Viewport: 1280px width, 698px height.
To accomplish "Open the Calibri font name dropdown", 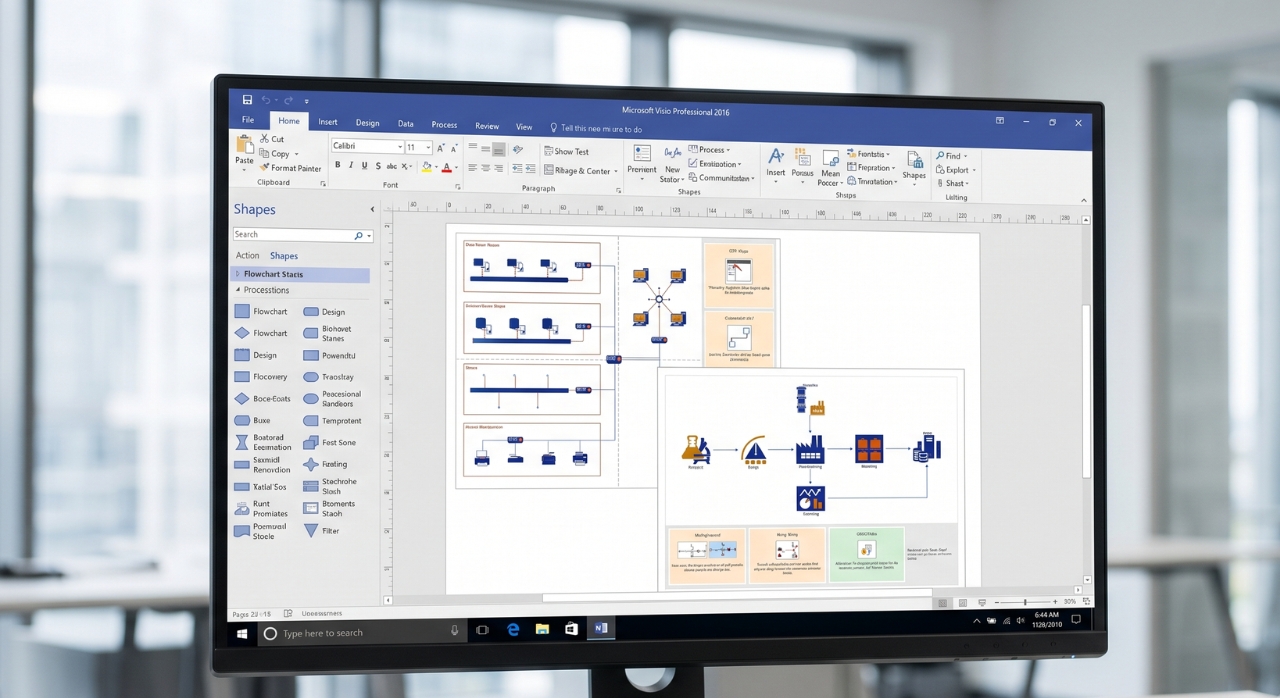I will coord(400,147).
